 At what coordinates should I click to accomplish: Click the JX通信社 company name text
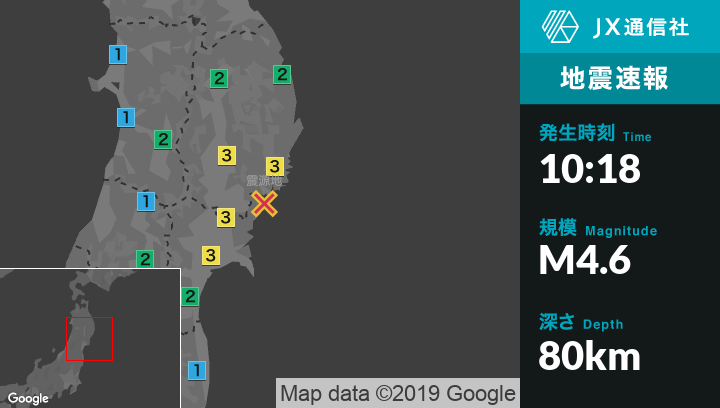[x=640, y=28]
